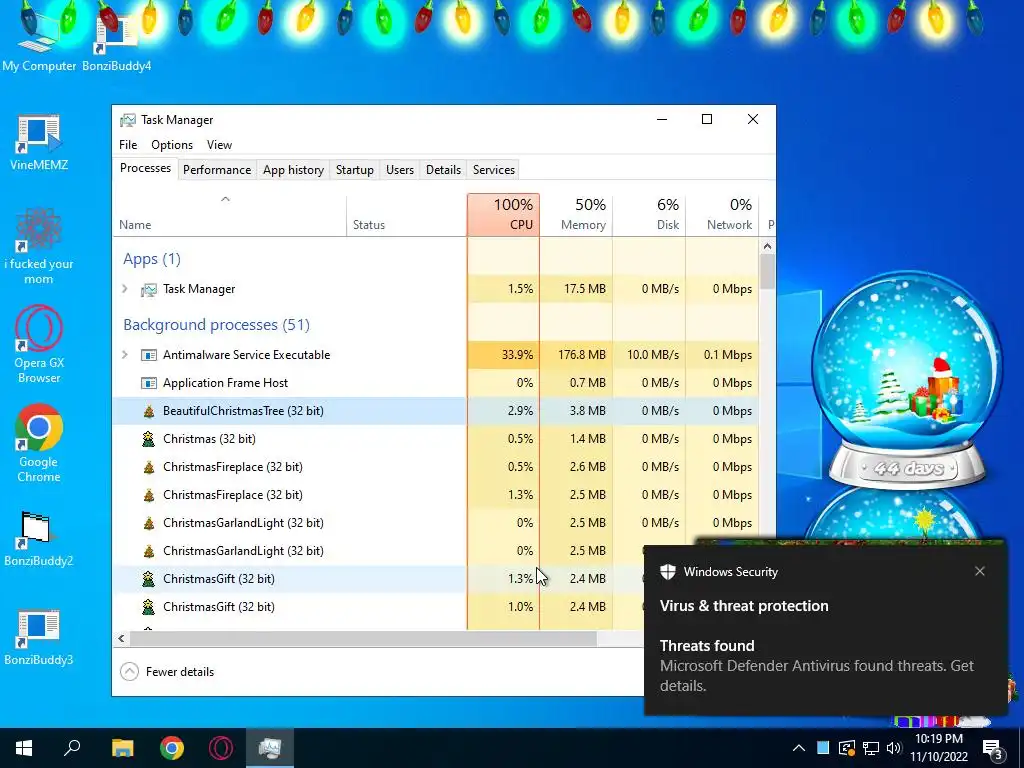Click the vertical scrollbar thumb
1024x768 pixels.
point(767,272)
